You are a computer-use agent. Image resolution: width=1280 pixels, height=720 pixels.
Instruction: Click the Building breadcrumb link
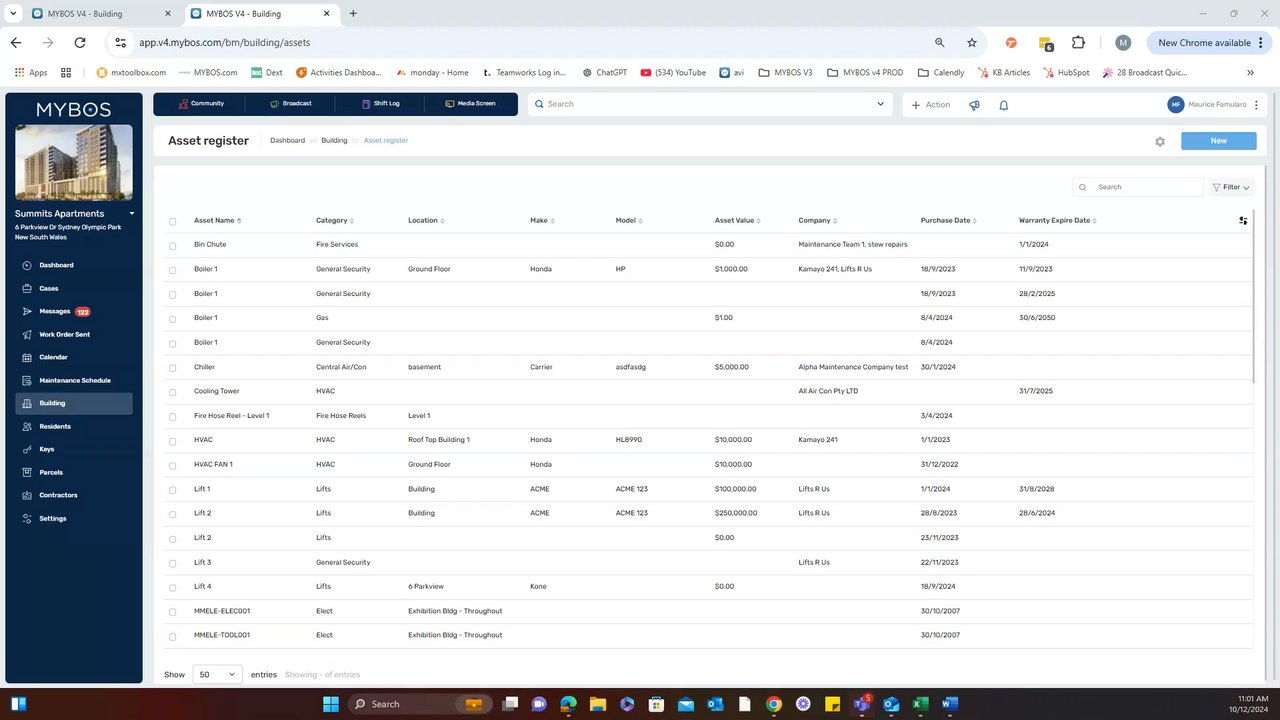coord(334,141)
